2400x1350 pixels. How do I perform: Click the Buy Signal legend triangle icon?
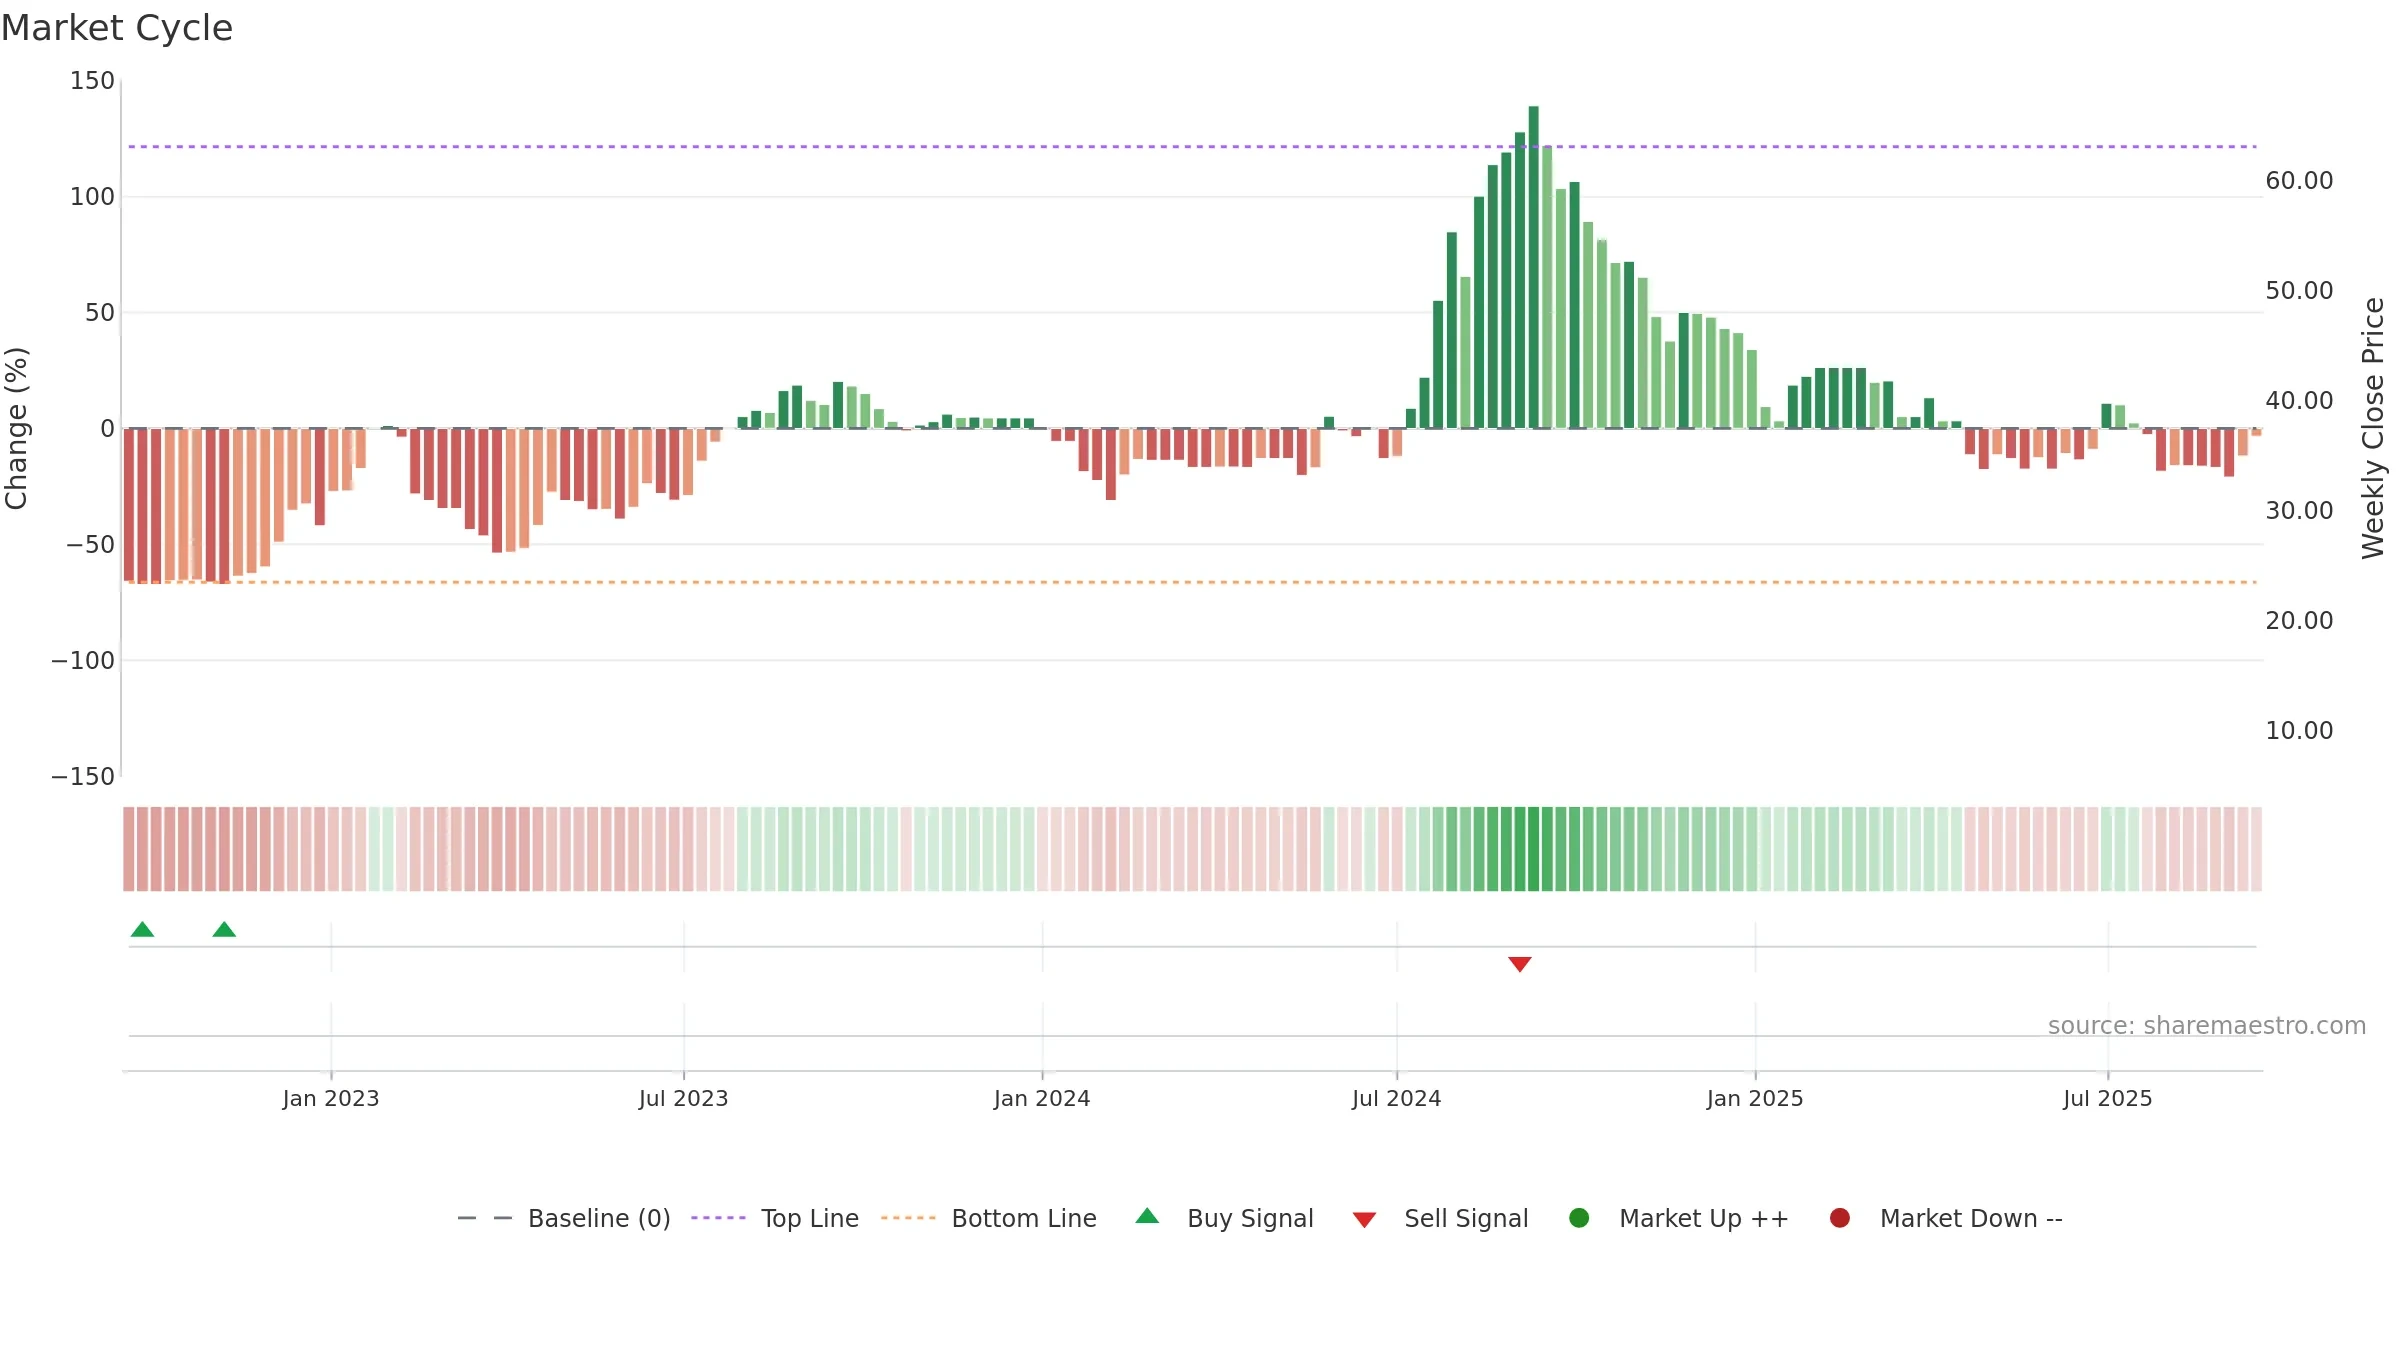pyautogui.click(x=1147, y=1216)
